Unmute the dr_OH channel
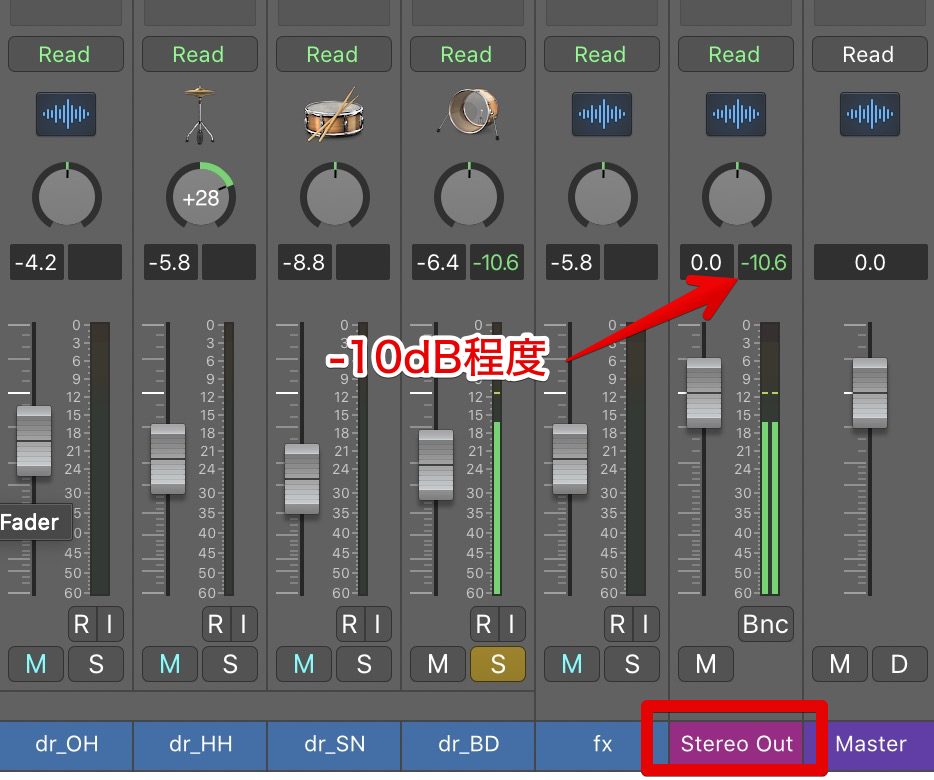The height and width of the screenshot is (780, 934). (x=36, y=664)
